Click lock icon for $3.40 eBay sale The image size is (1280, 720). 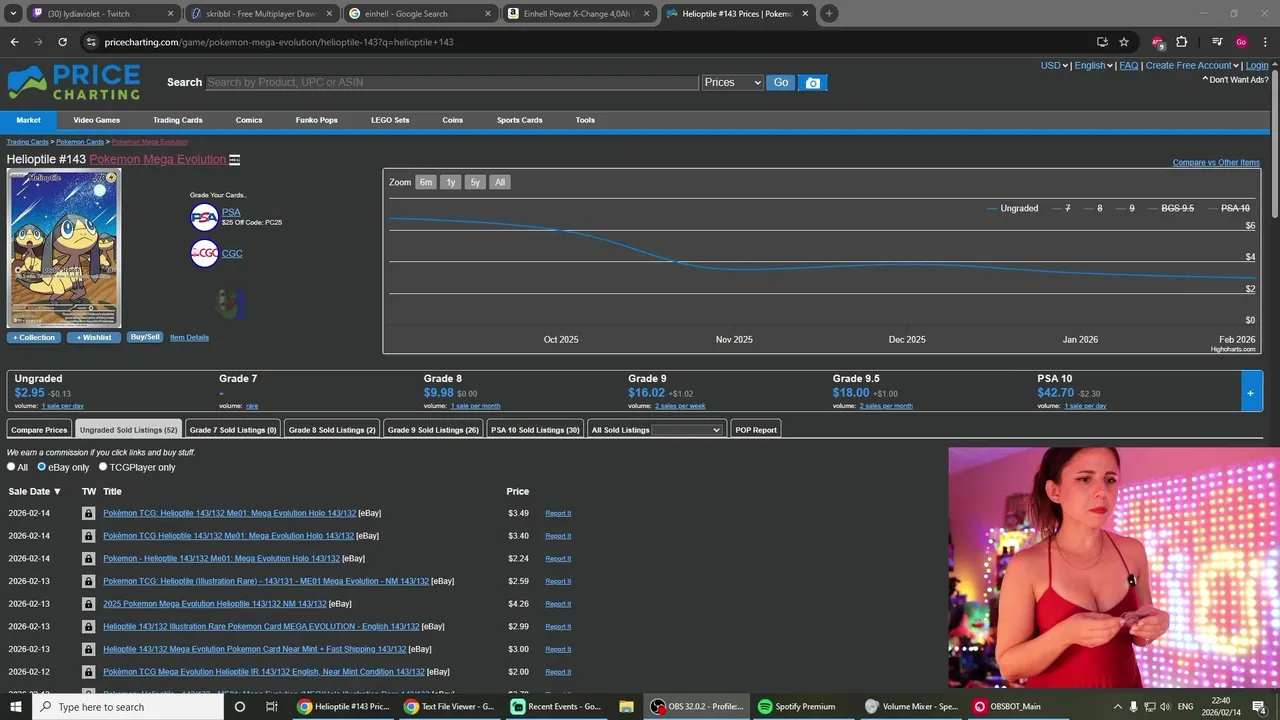point(88,536)
